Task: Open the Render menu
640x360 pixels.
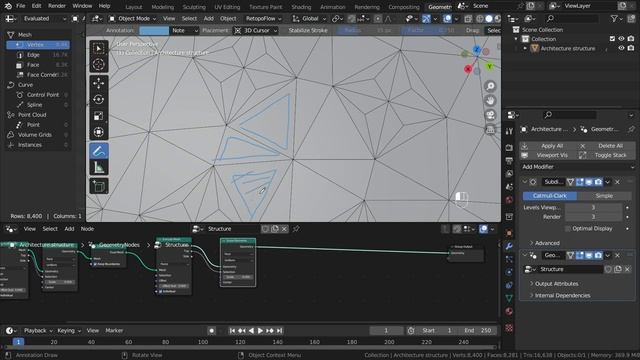Action: tap(57, 6)
